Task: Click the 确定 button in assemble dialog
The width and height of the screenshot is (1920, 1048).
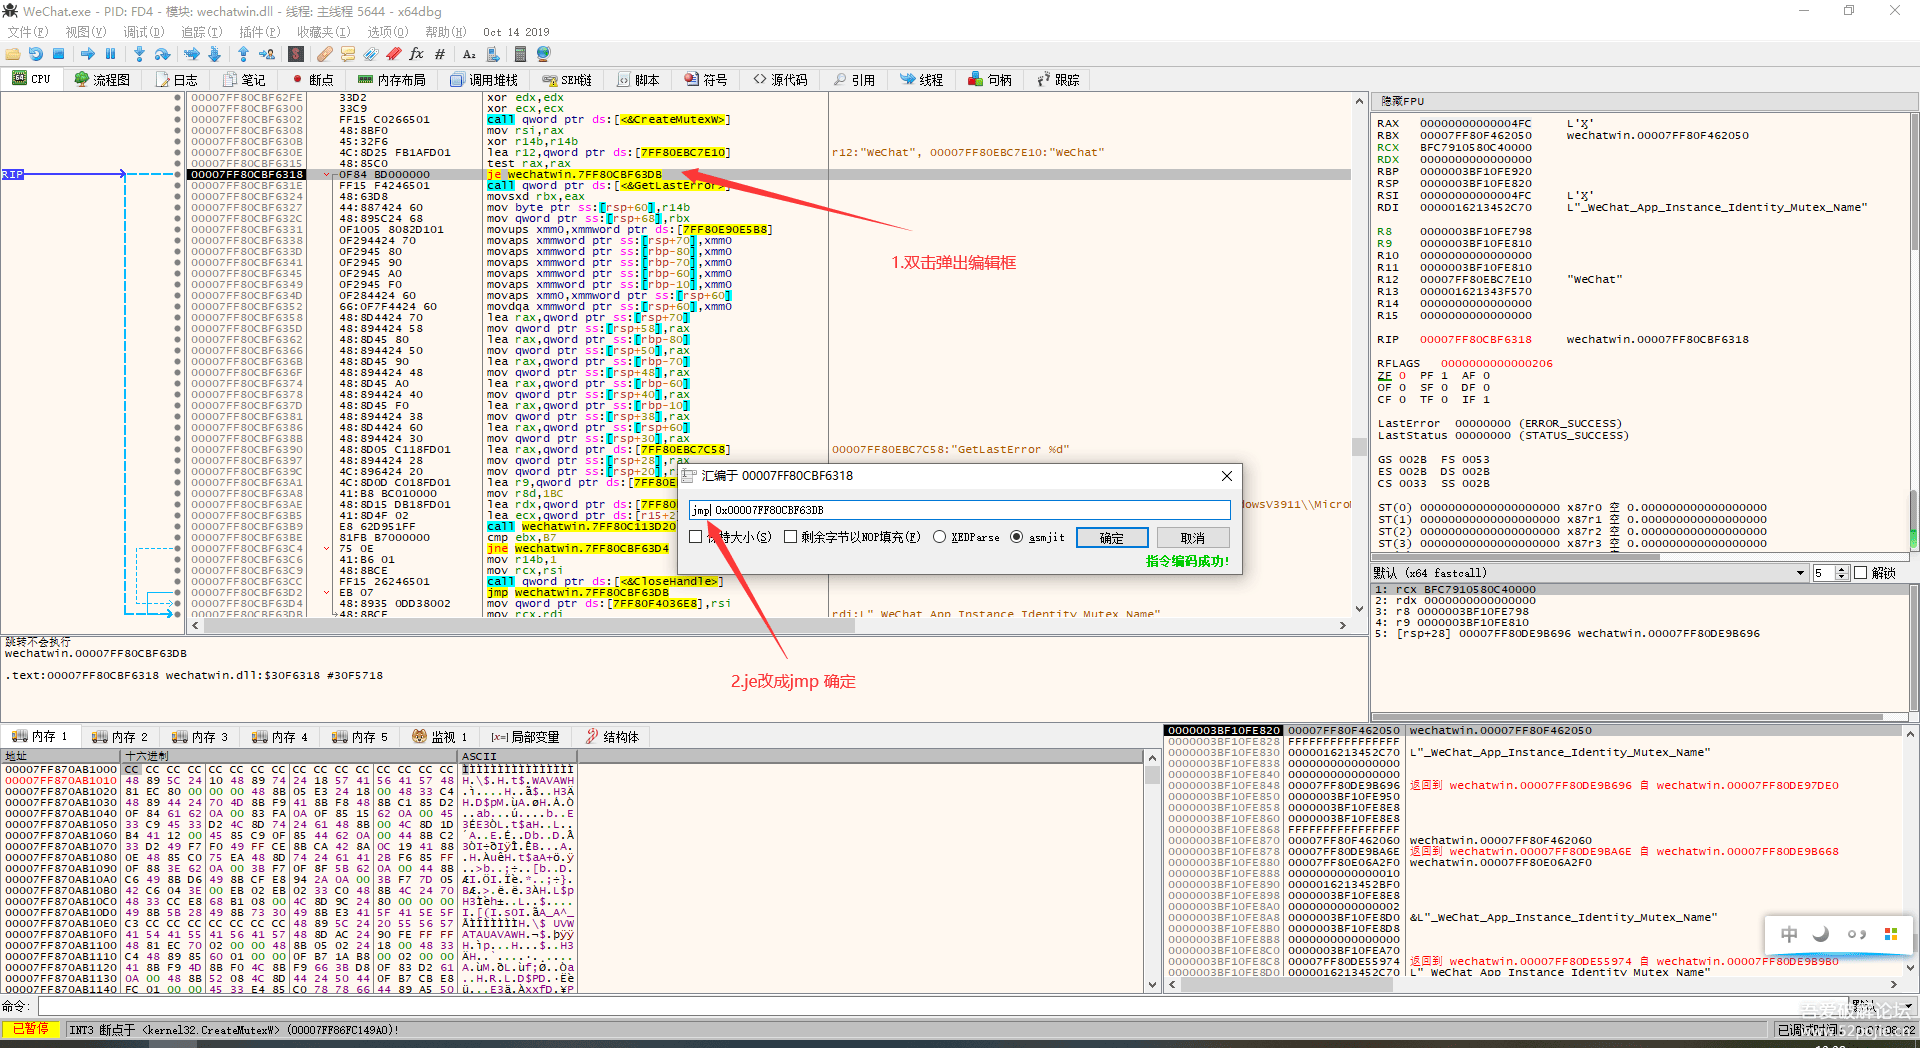Action: [1111, 538]
